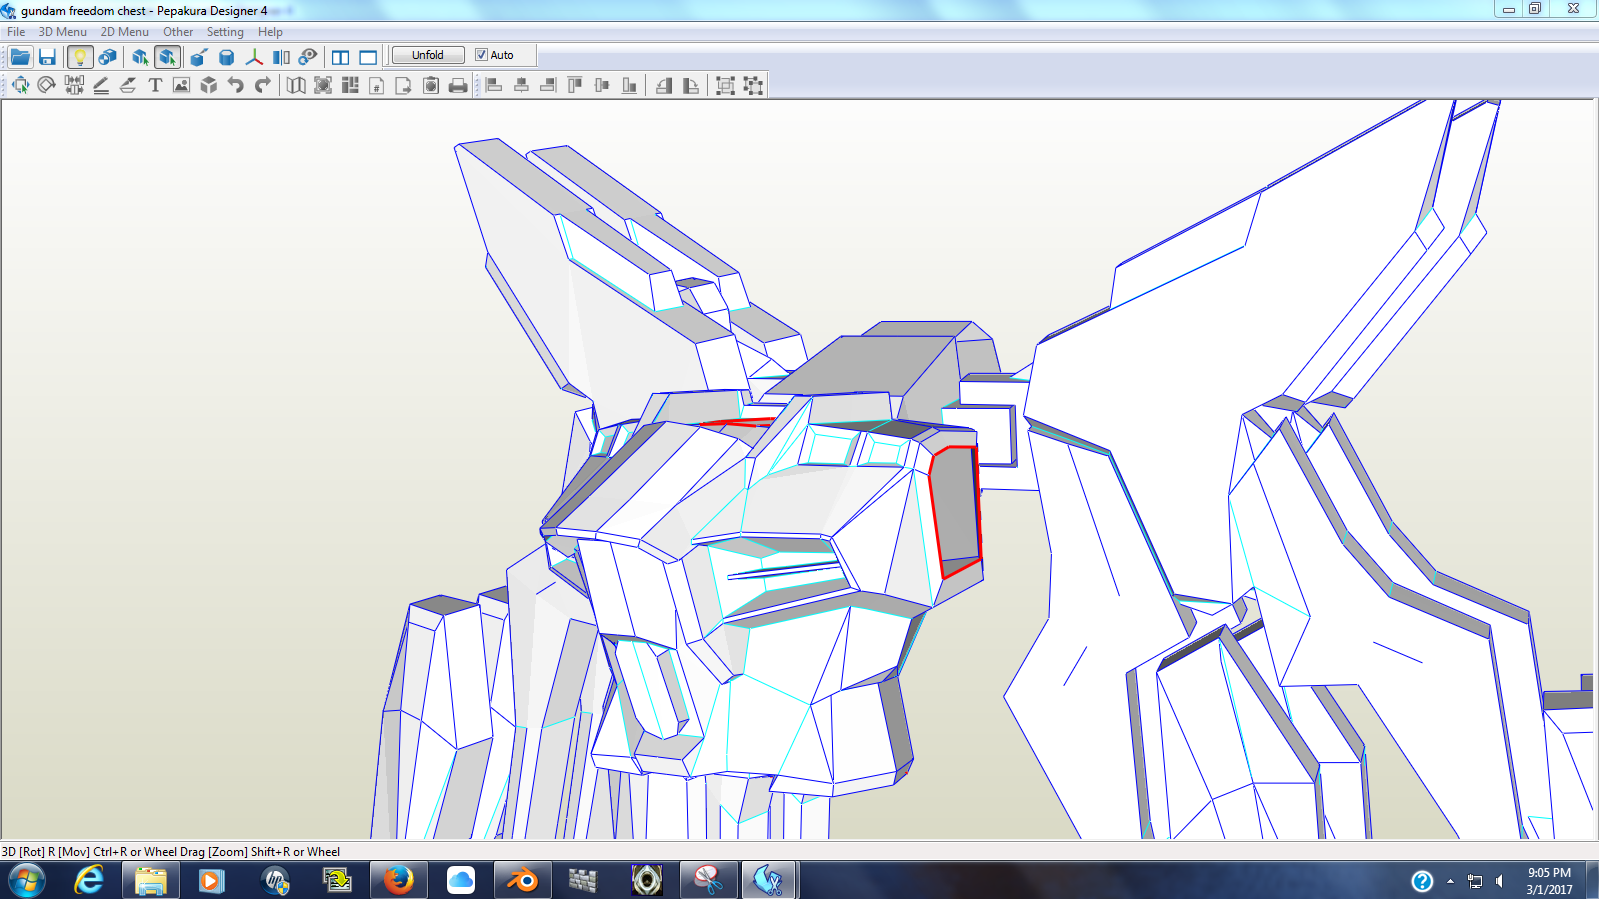Align parts to top edge

[x=575, y=85]
